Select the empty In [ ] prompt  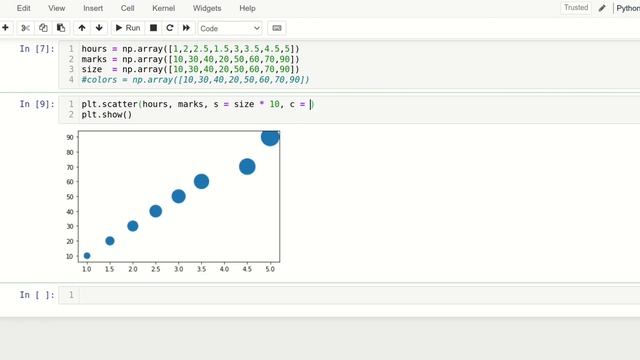pyautogui.click(x=37, y=295)
